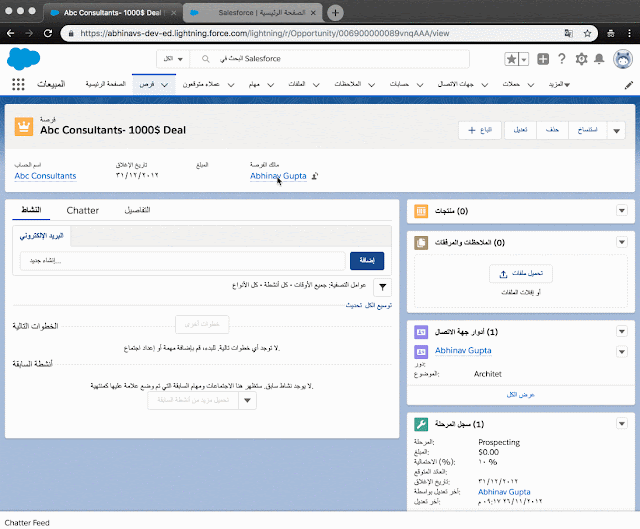Viewport: 640px width, 529px height.
Task: Click the Delete record button
Action: (552, 130)
